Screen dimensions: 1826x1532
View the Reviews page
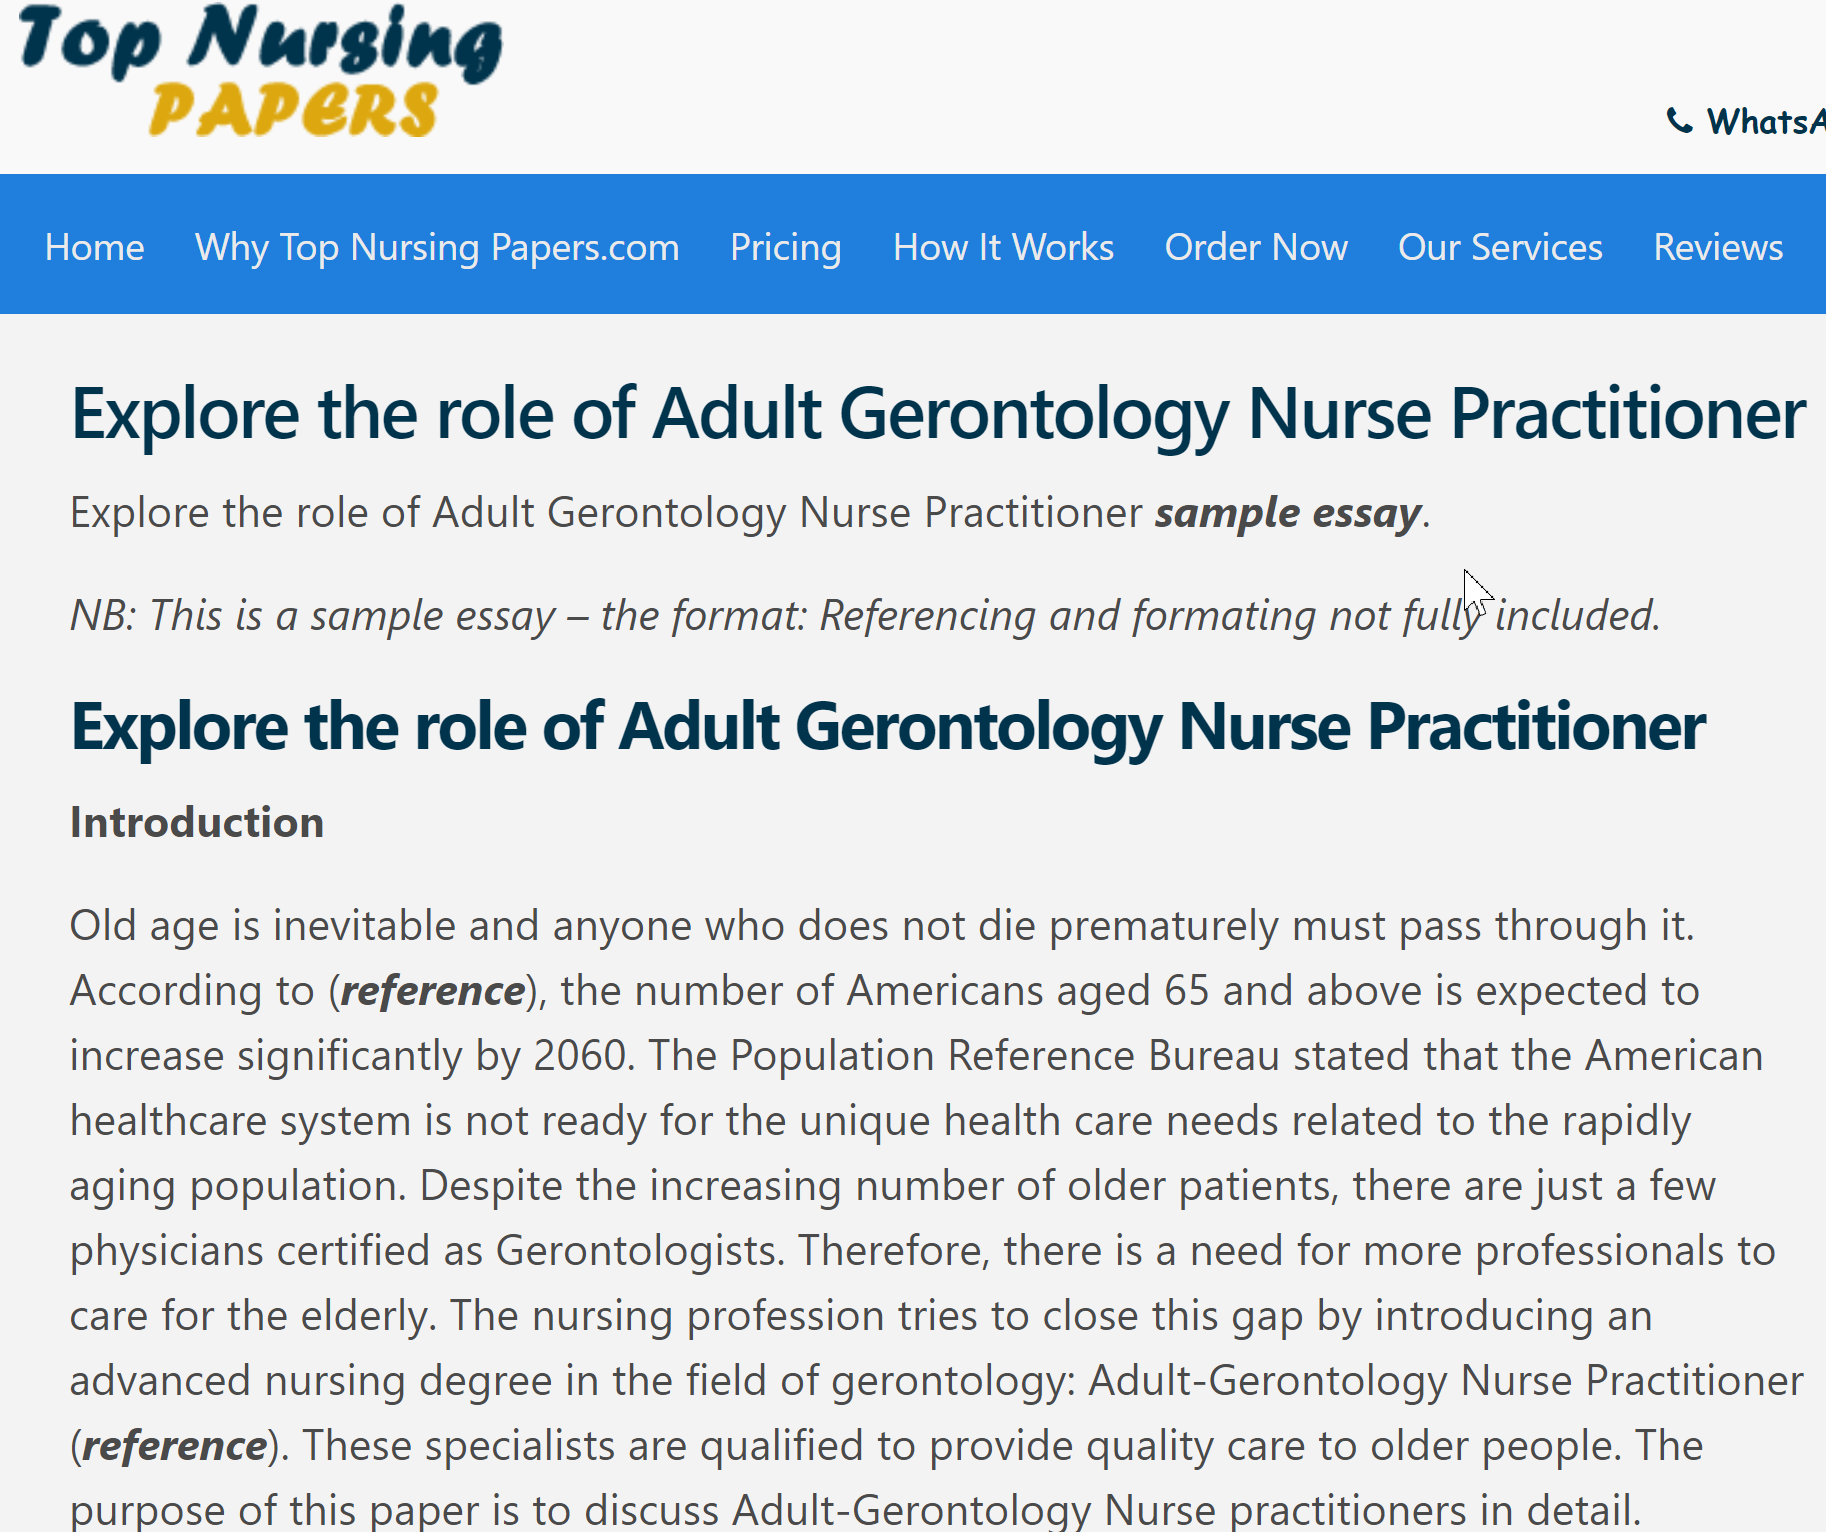(1718, 247)
